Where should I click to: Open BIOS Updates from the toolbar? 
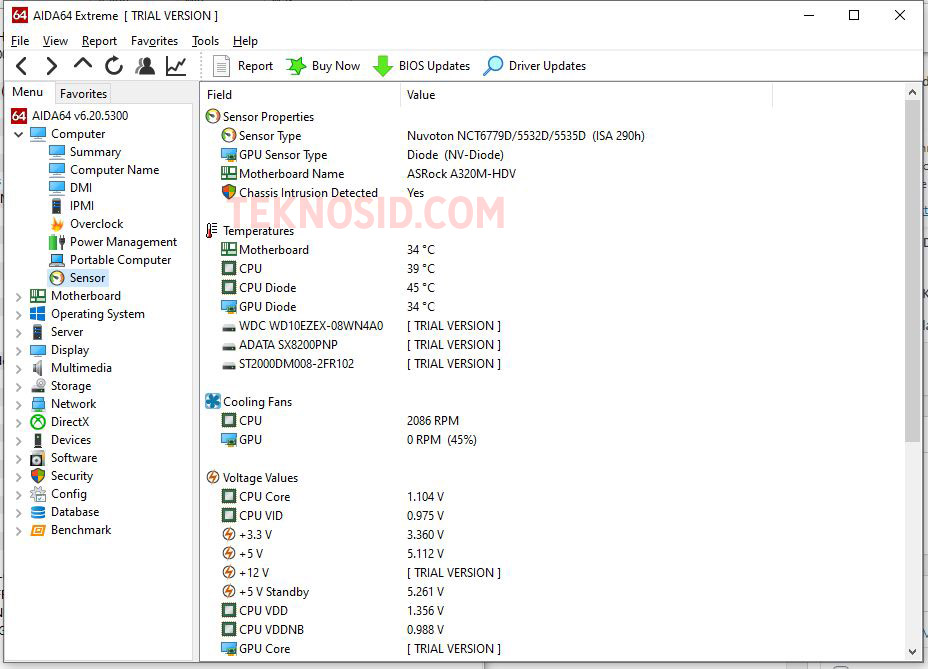click(421, 66)
